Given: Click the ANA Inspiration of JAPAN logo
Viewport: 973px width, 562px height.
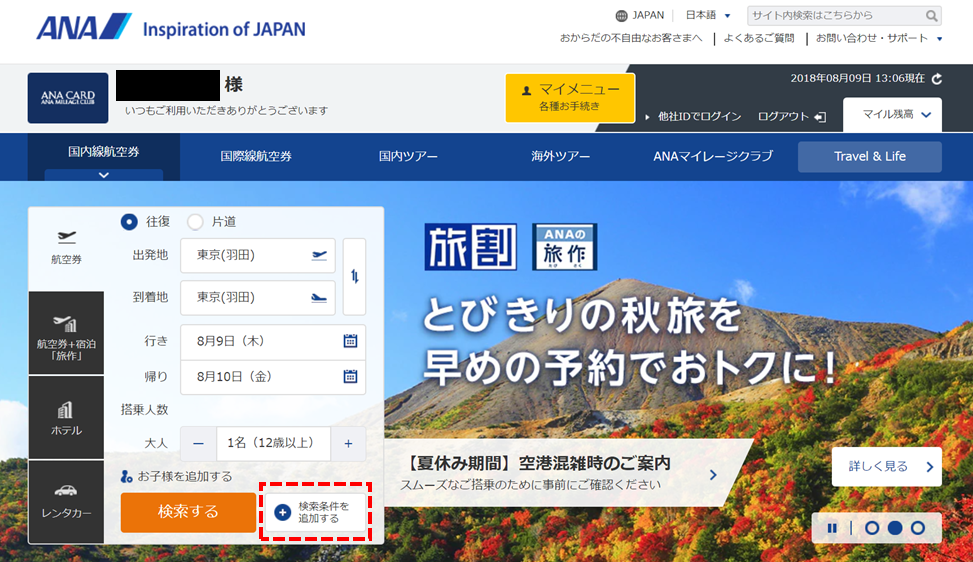Looking at the screenshot, I should coord(171,27).
